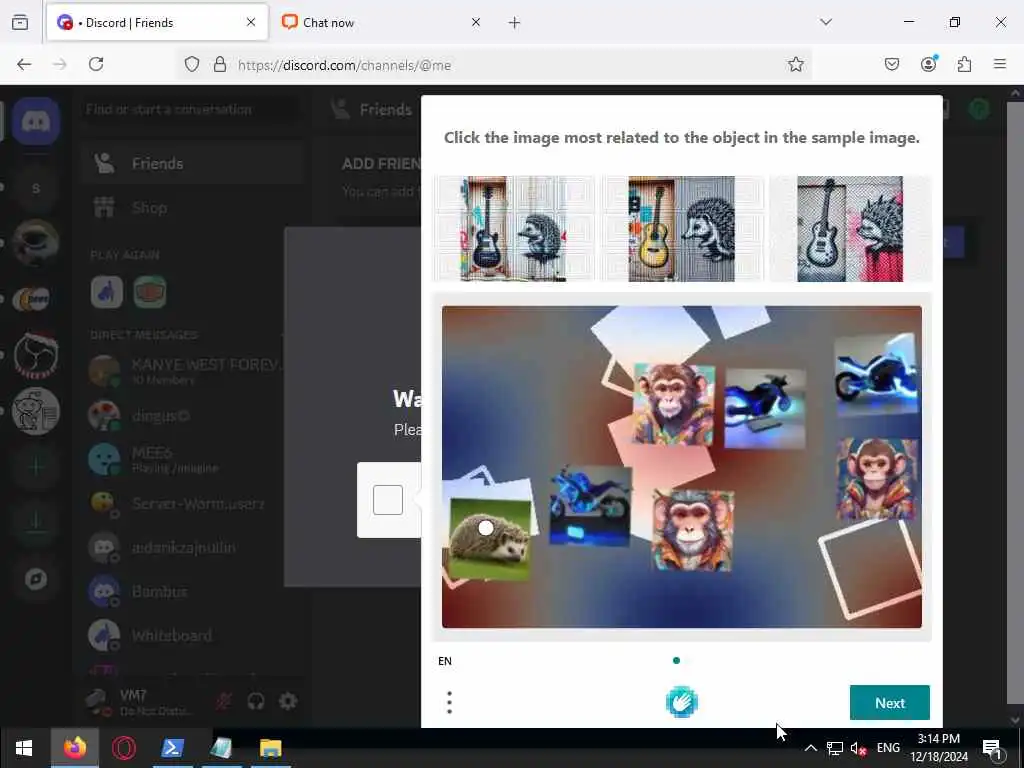Switch to the Discord | Friends tab

coord(157,23)
